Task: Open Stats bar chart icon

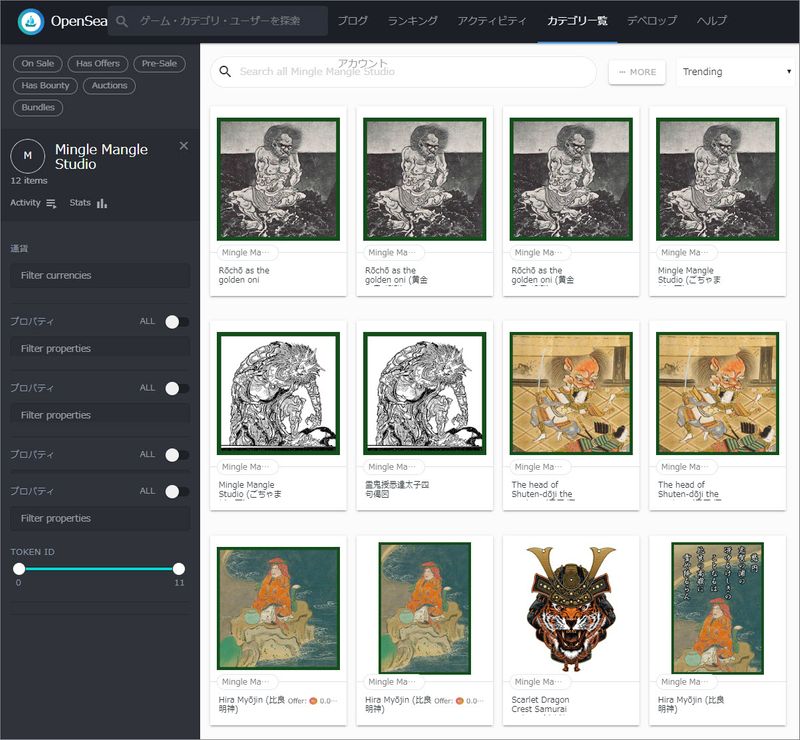Action: [x=102, y=203]
